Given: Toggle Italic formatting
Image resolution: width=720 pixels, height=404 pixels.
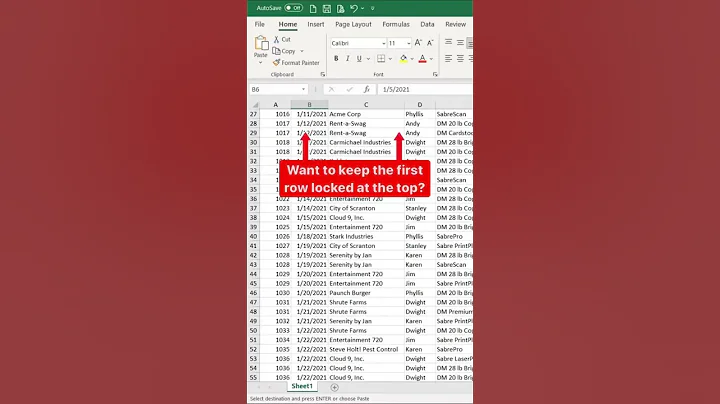Looking at the screenshot, I should 348,58.
